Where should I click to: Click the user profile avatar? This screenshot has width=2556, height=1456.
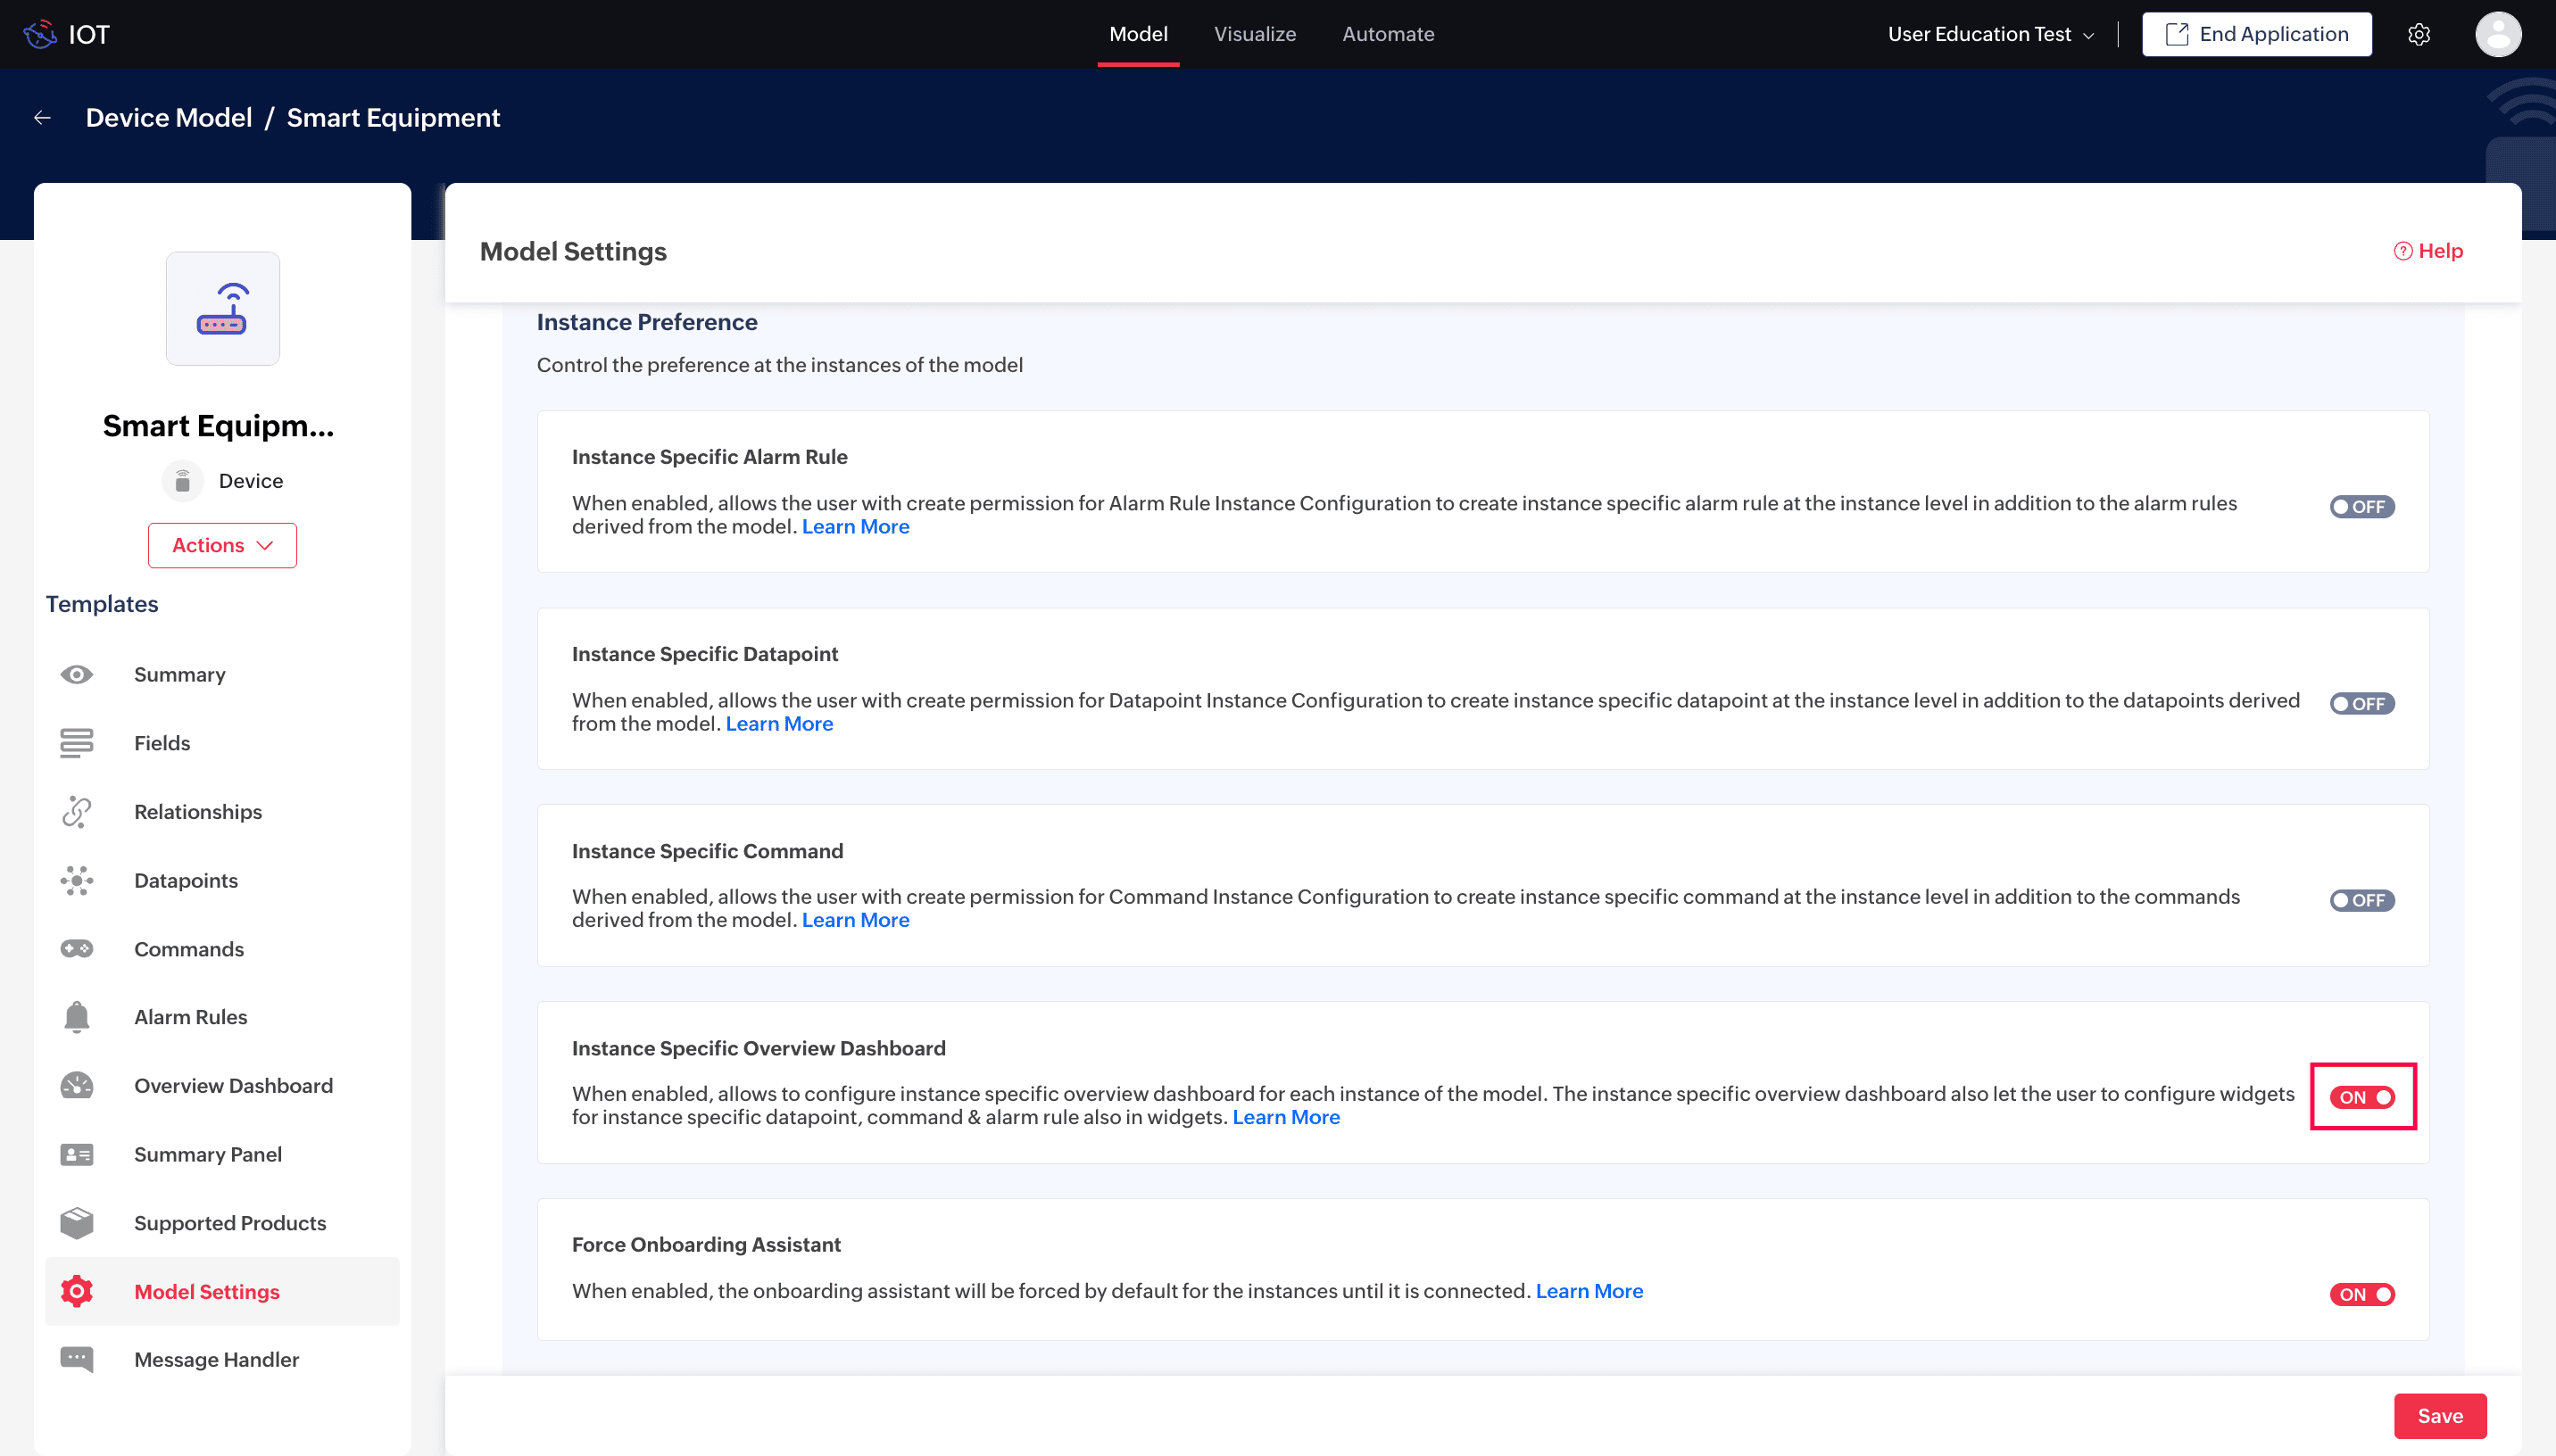coord(2497,34)
